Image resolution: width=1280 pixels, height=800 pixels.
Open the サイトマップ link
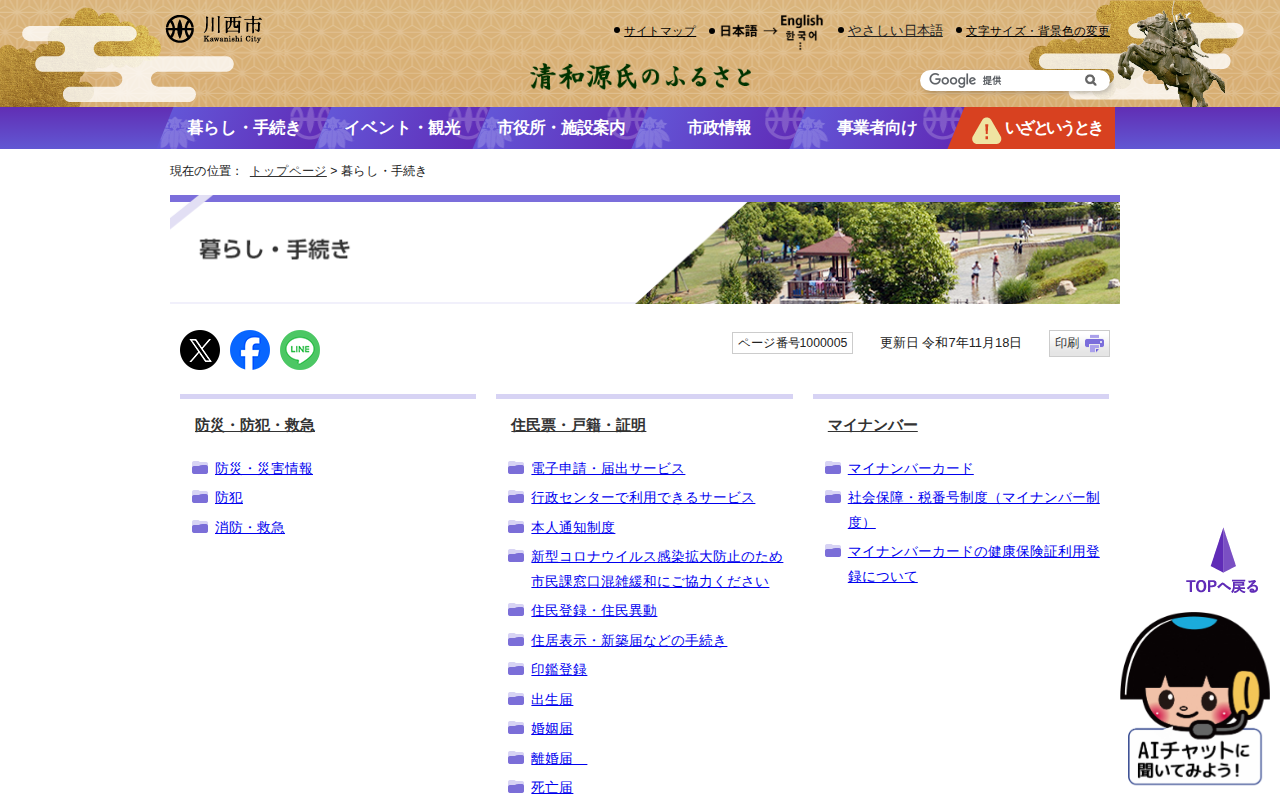659,31
